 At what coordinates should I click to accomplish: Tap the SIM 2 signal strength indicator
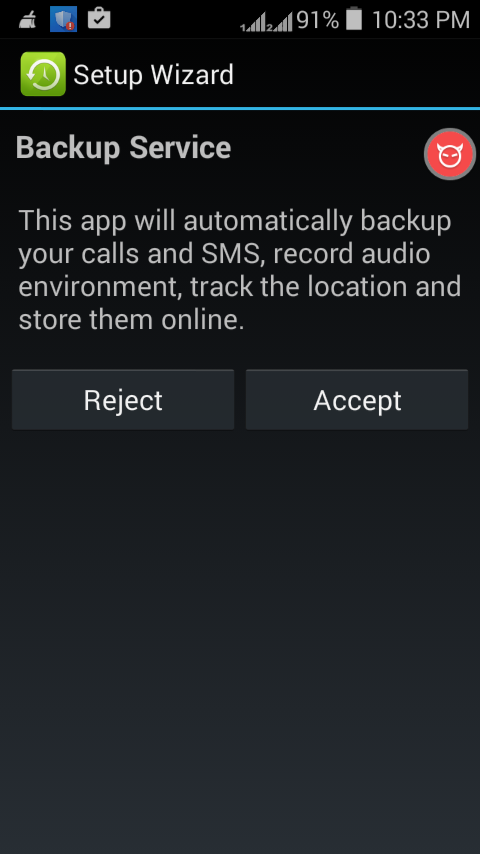[x=280, y=22]
